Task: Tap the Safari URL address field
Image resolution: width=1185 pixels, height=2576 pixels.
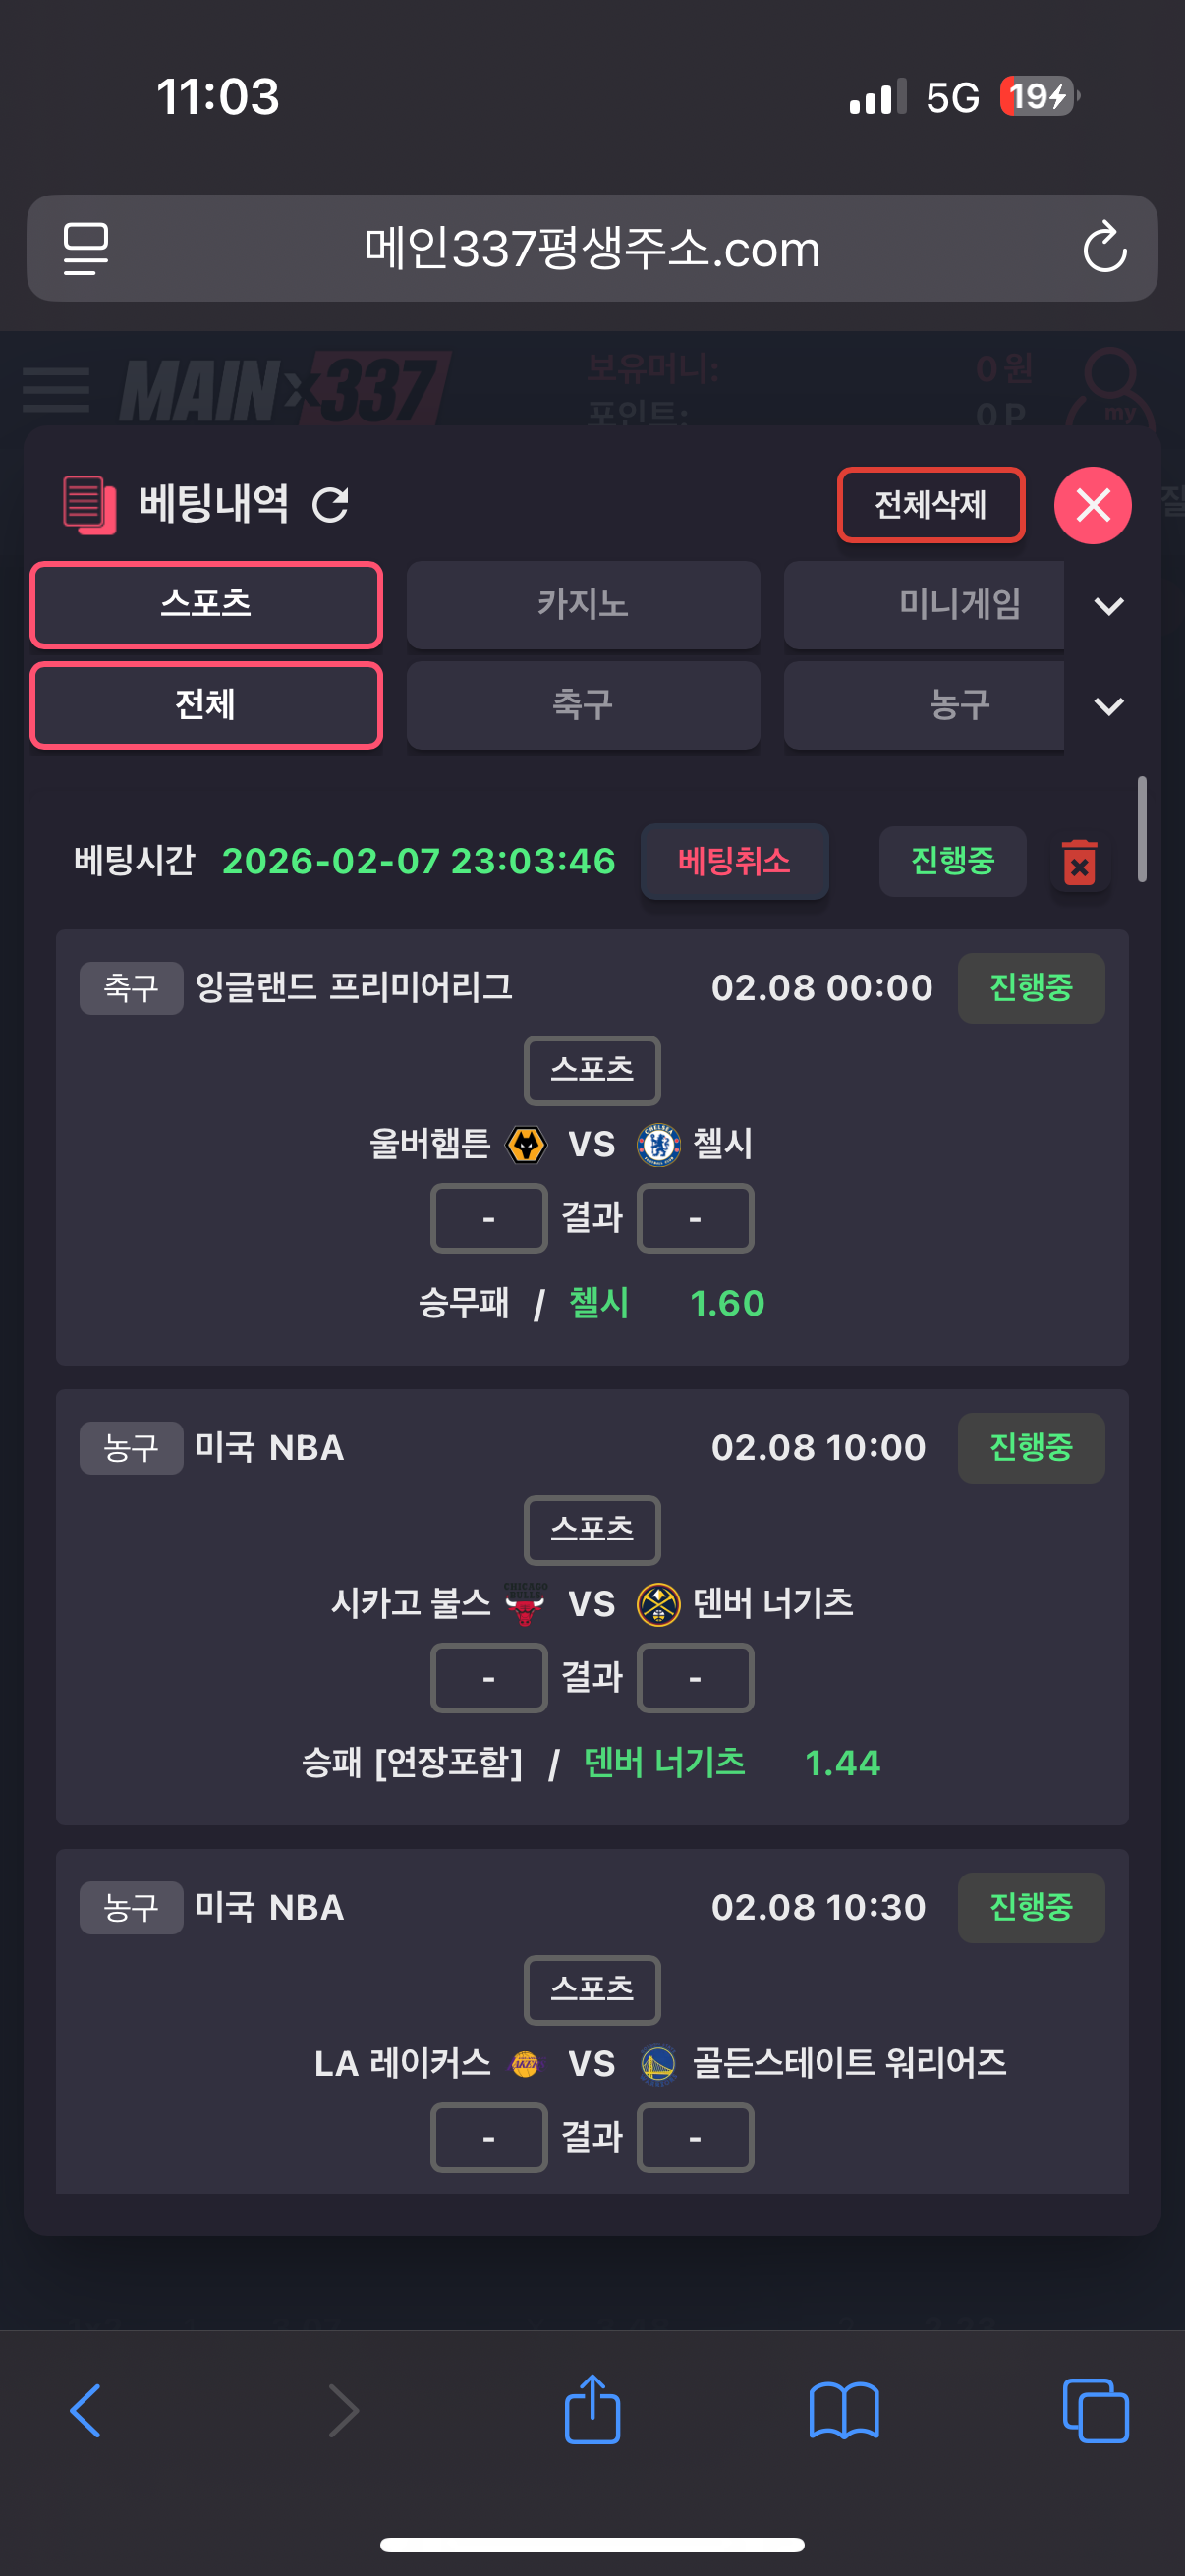Action: point(592,248)
